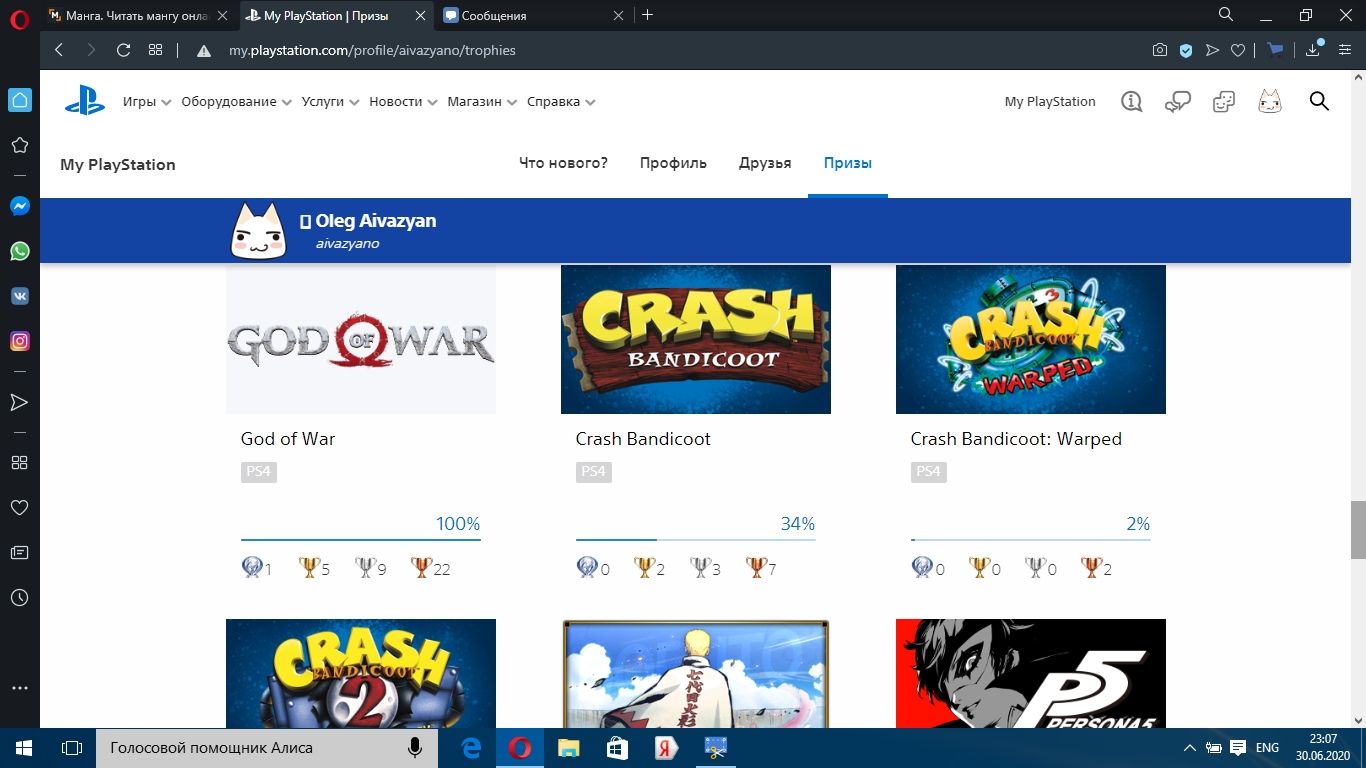The image size is (1366, 768).
Task: Click My PlayStation link in header
Action: [1050, 102]
